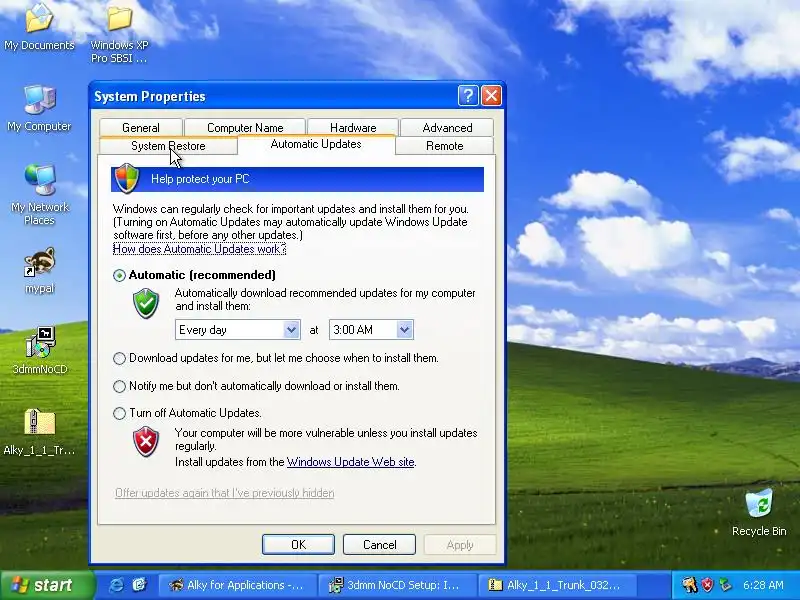Click the green check shield icon
The width and height of the screenshot is (800, 600).
coord(146,303)
